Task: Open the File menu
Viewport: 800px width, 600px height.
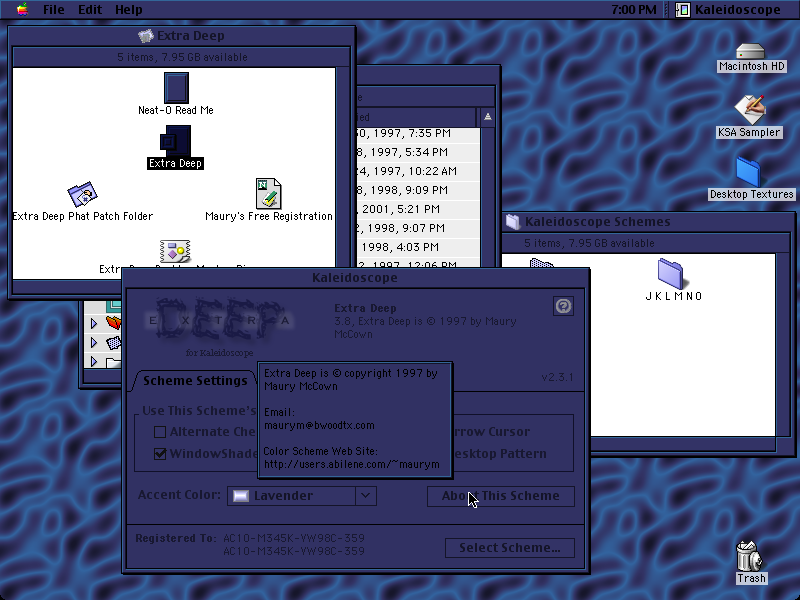Action: pyautogui.click(x=54, y=10)
